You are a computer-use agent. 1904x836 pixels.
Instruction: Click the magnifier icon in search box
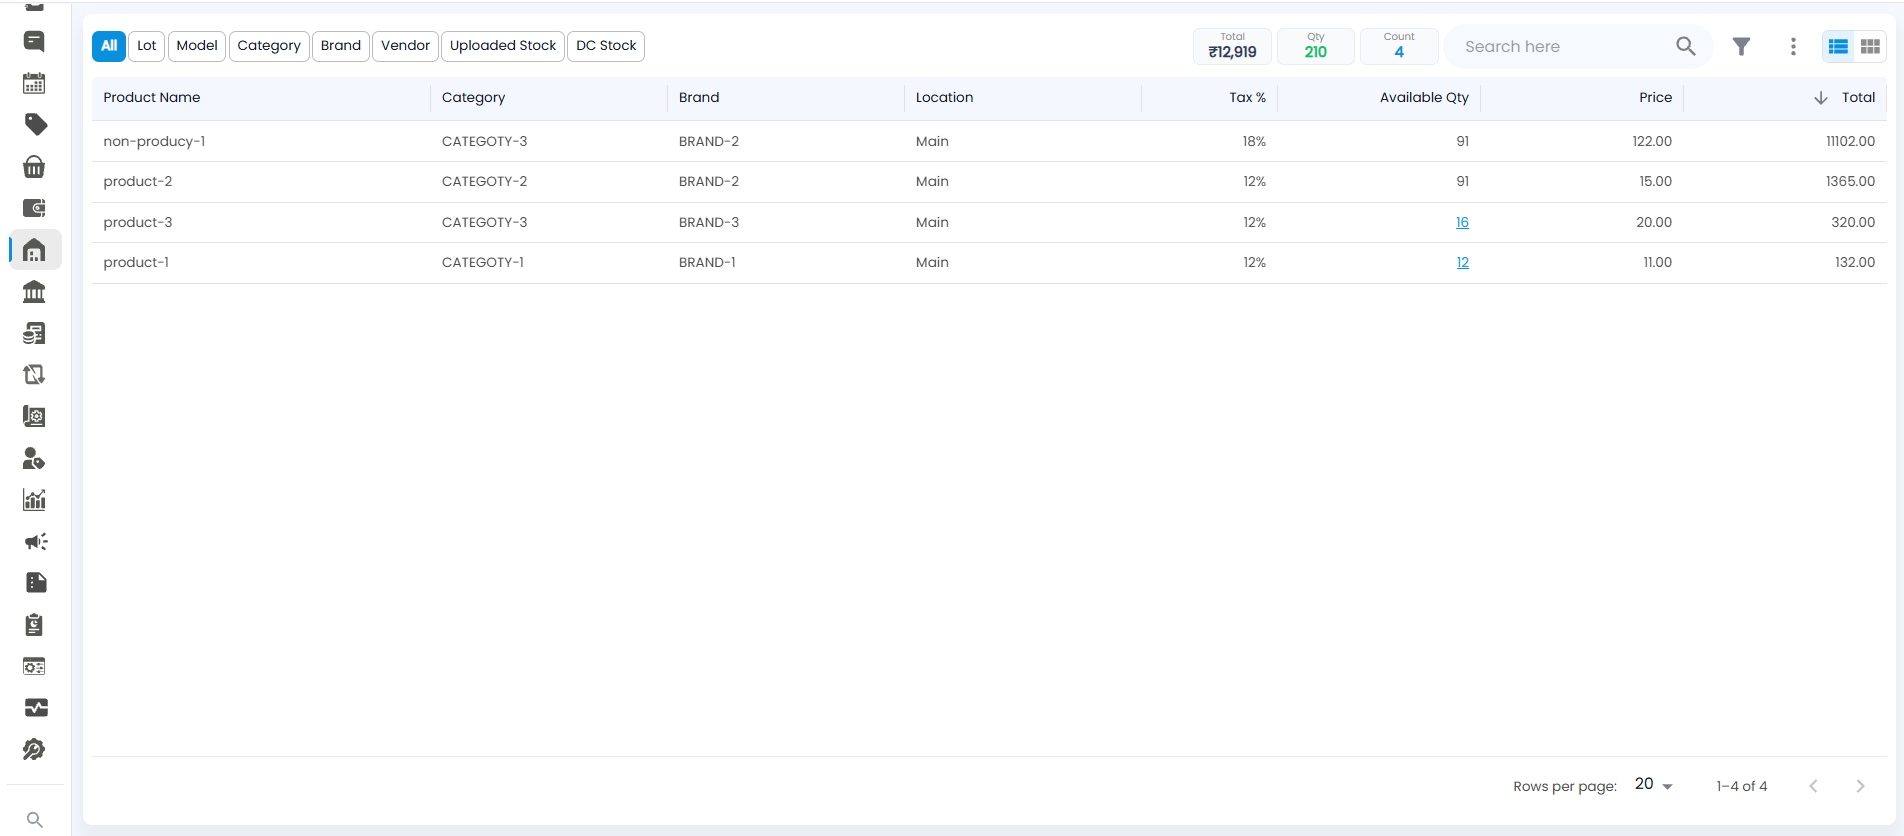point(1686,46)
